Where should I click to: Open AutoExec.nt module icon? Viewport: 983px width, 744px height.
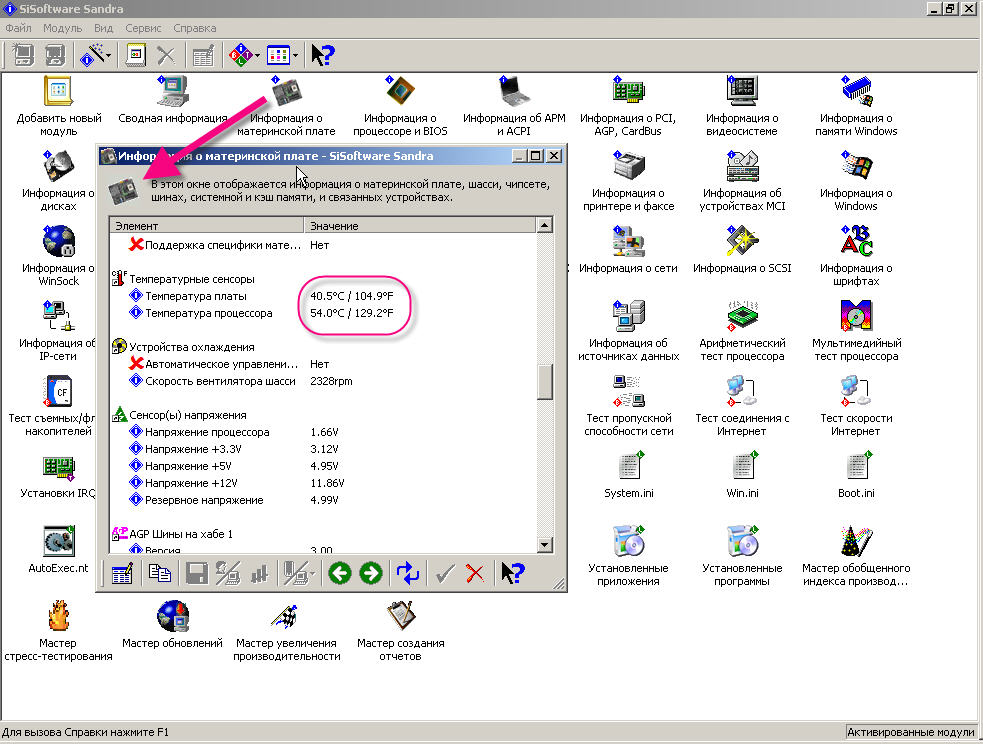point(58,550)
